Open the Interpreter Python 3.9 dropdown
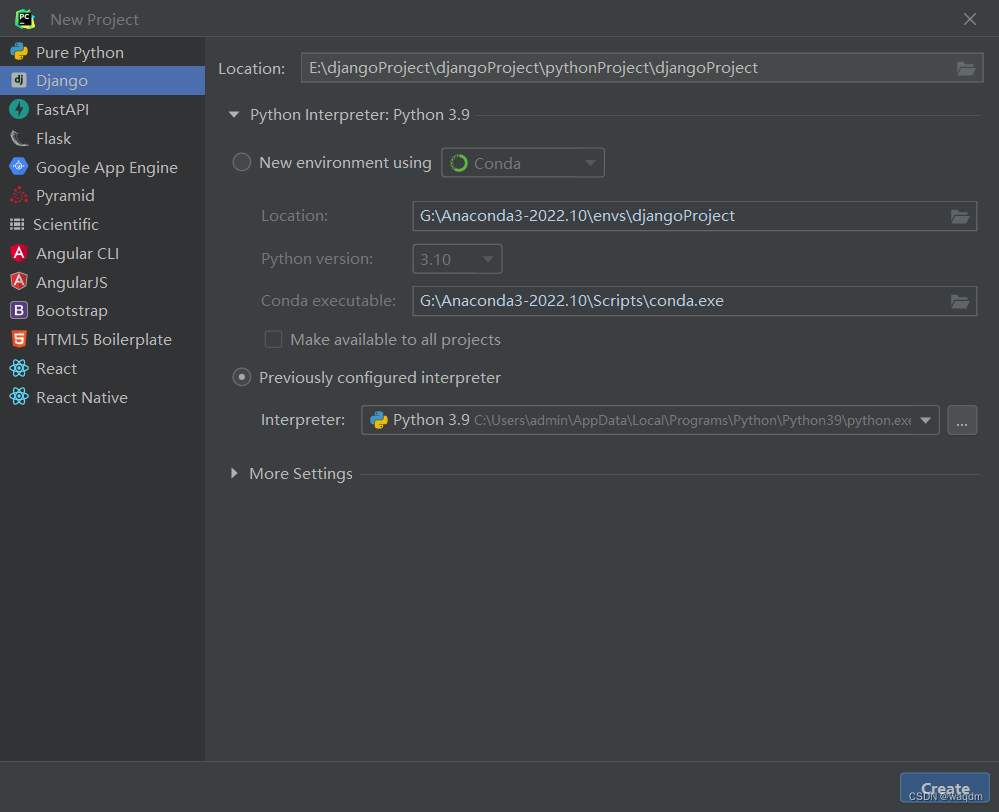This screenshot has height=812, width=999. (650, 420)
